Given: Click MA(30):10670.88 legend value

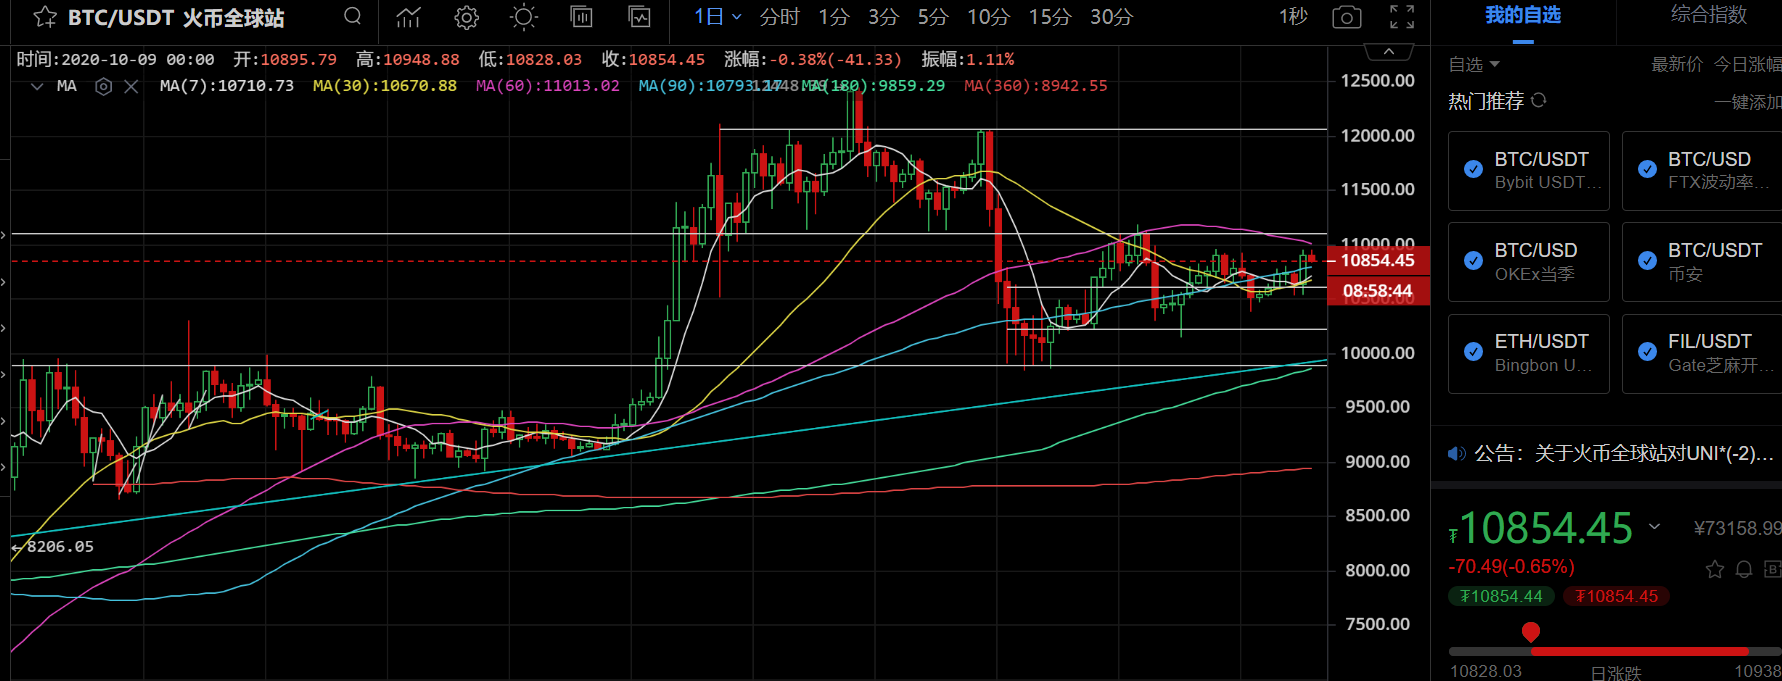Looking at the screenshot, I should (385, 86).
